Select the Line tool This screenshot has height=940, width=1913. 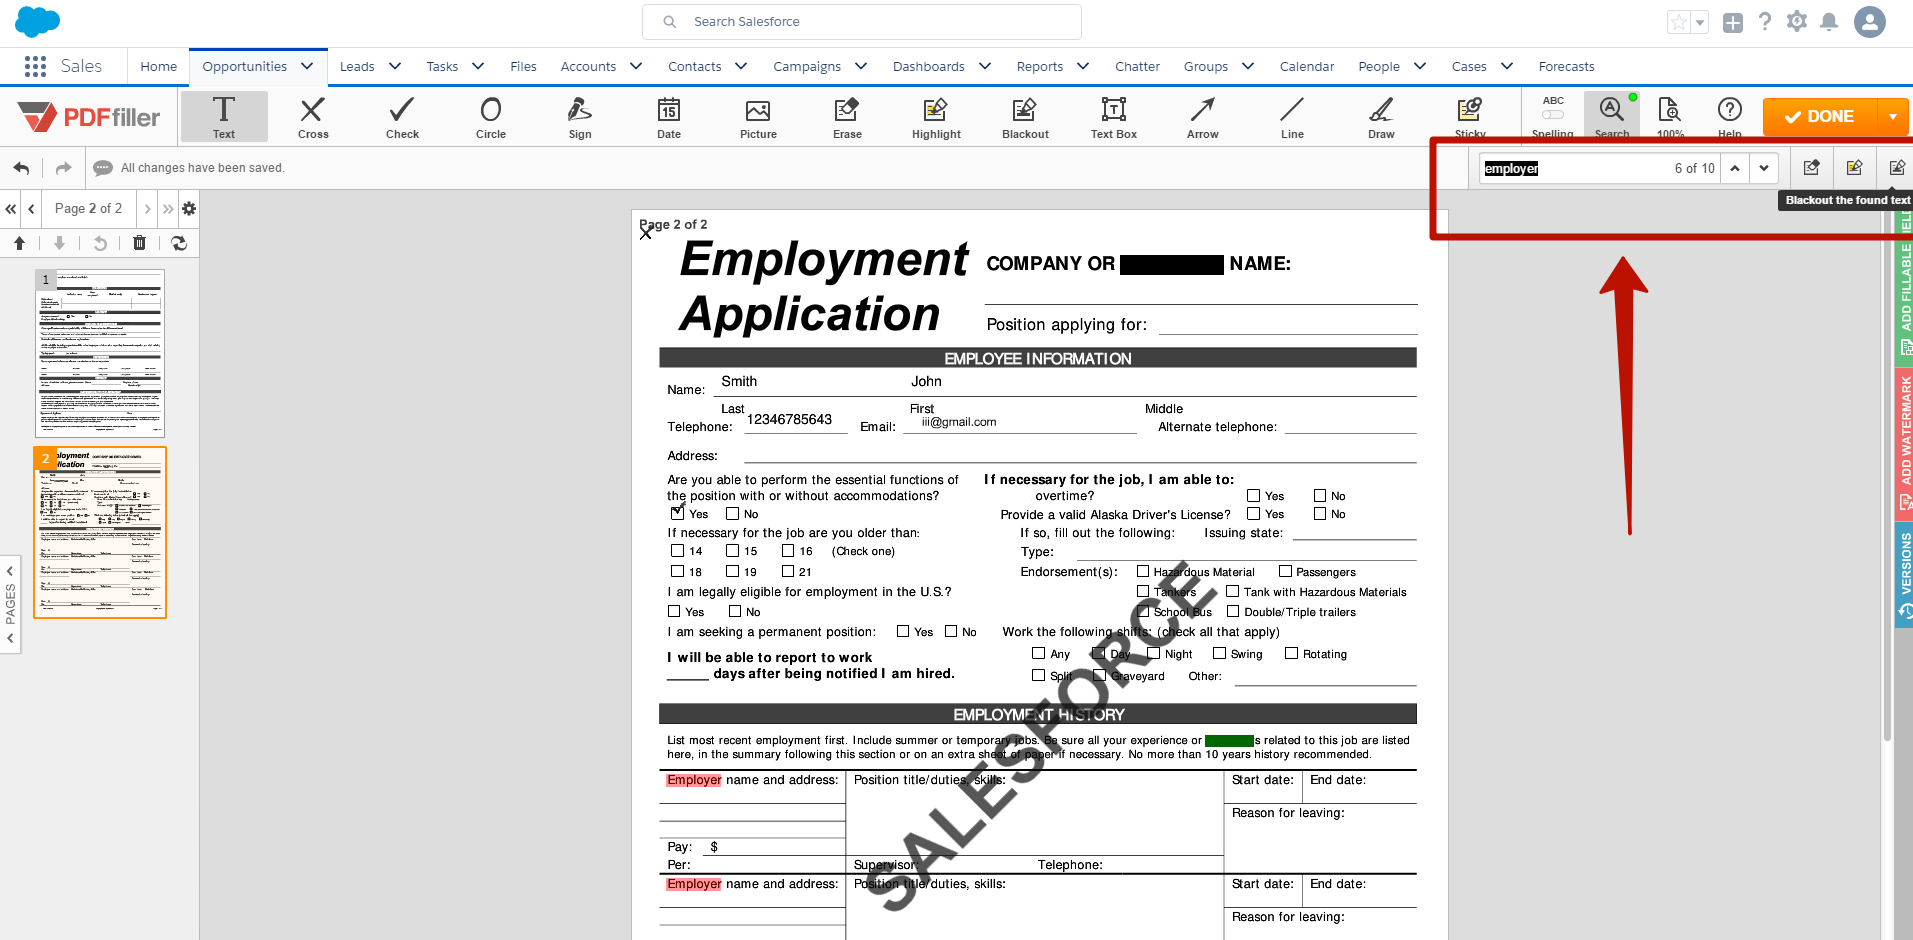1292,117
